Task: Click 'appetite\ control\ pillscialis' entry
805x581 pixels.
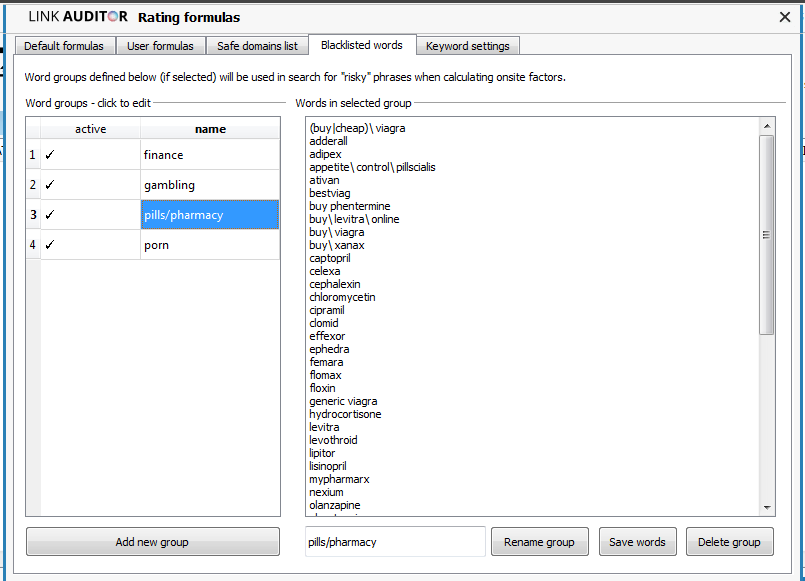Action: pos(372,167)
